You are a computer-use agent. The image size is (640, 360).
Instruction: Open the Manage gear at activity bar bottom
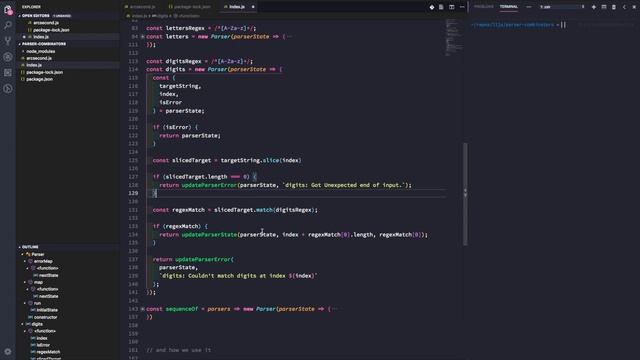[8, 351]
